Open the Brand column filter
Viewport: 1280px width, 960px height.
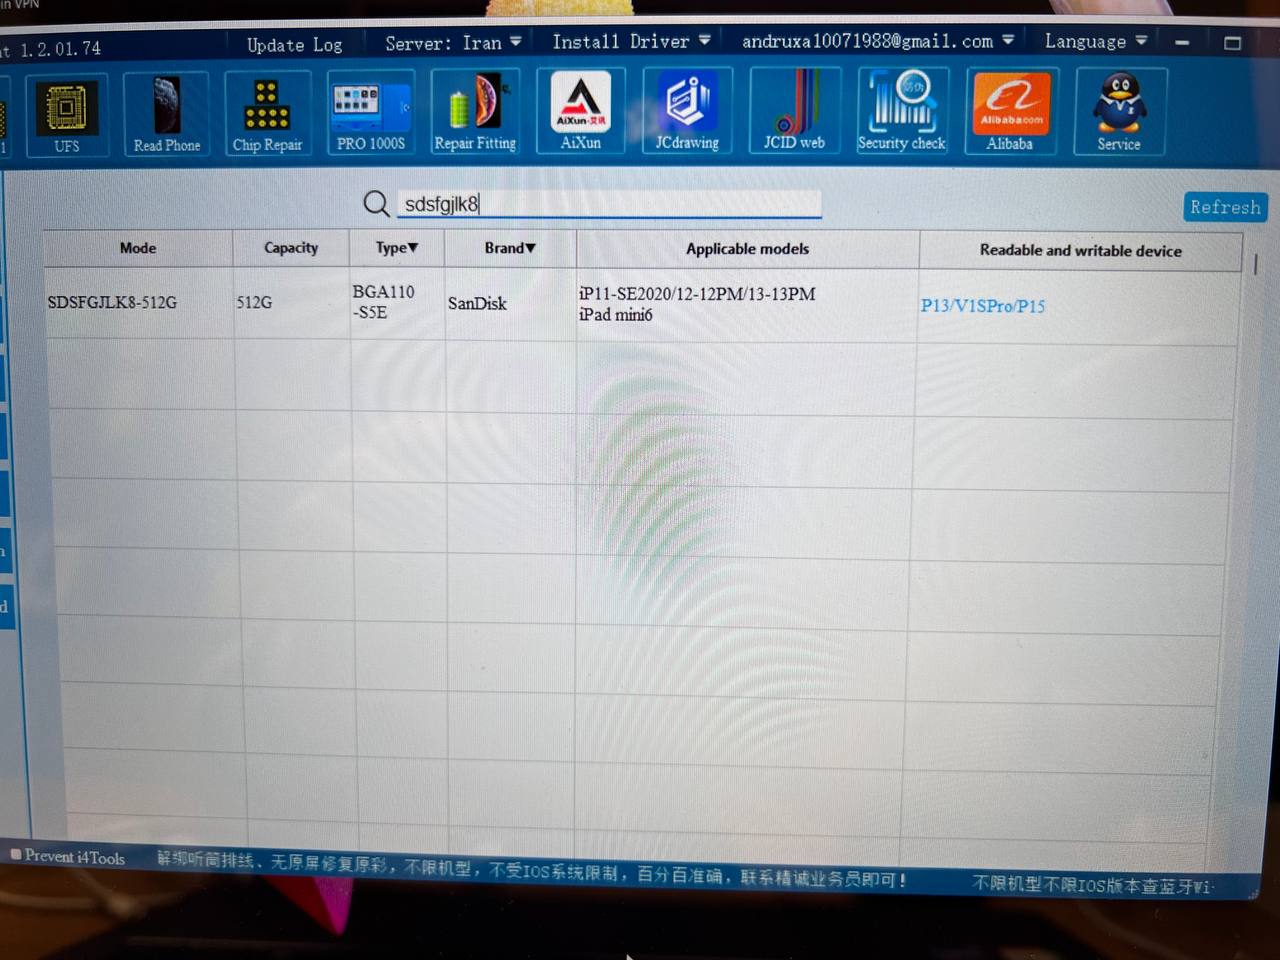[510, 248]
